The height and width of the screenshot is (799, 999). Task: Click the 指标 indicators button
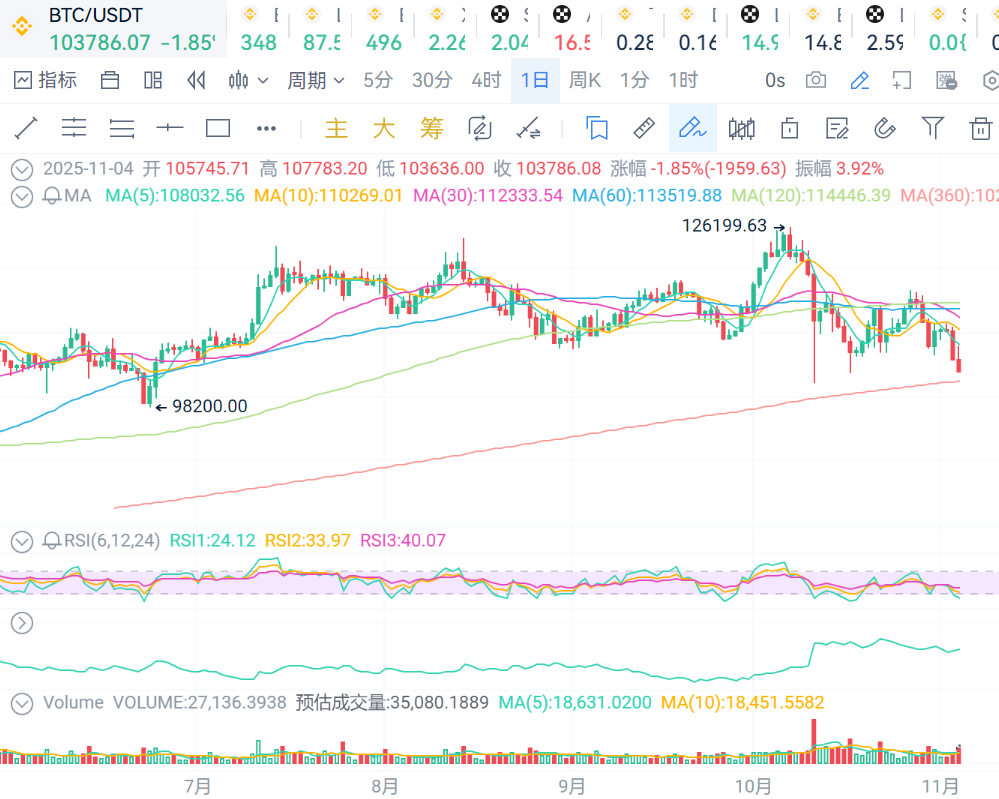[46, 80]
